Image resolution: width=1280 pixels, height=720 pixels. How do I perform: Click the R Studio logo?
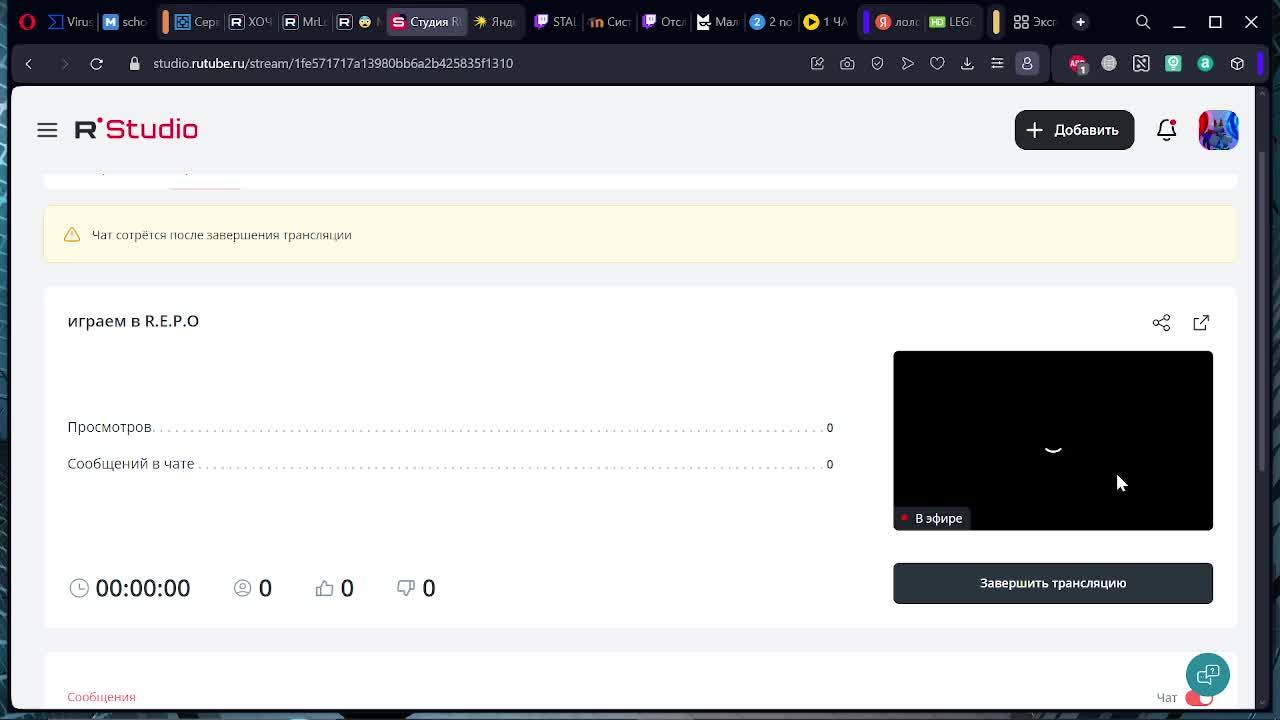[x=136, y=129]
